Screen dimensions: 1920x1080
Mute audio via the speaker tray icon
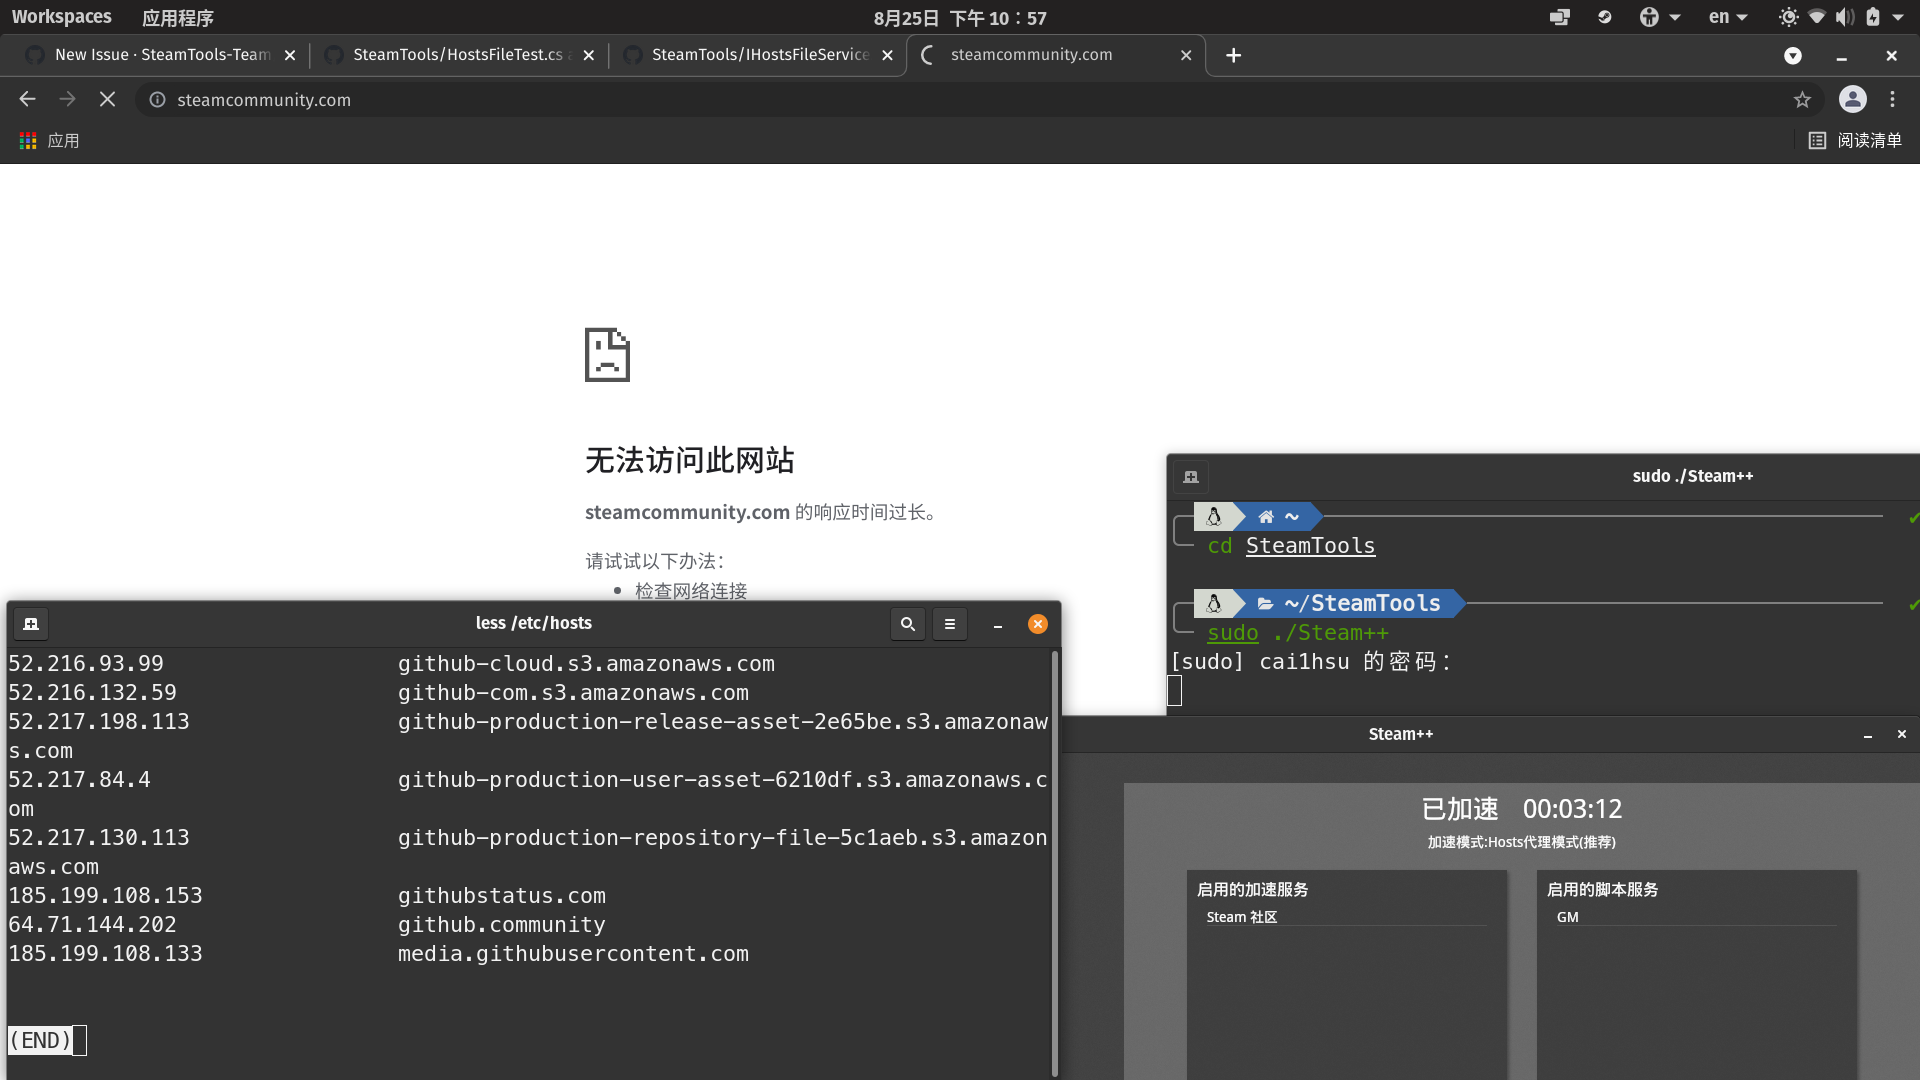pos(1843,17)
